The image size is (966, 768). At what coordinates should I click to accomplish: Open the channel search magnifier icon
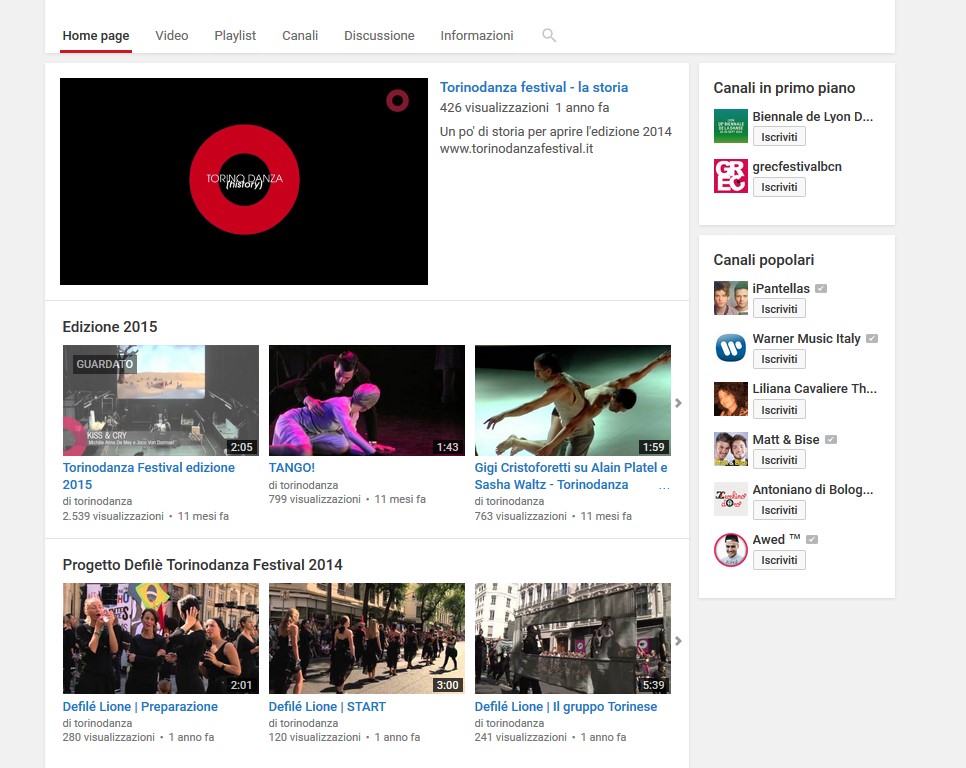coord(549,36)
